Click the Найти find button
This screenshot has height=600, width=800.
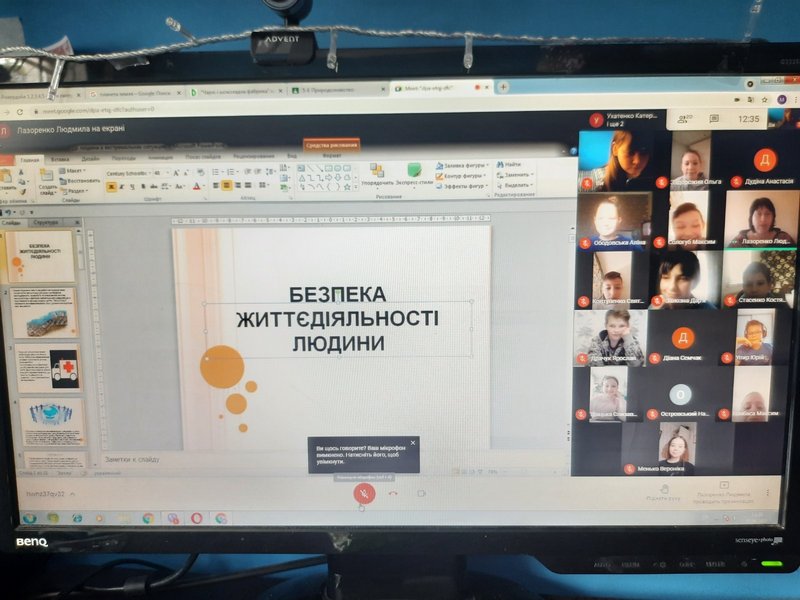(x=509, y=164)
